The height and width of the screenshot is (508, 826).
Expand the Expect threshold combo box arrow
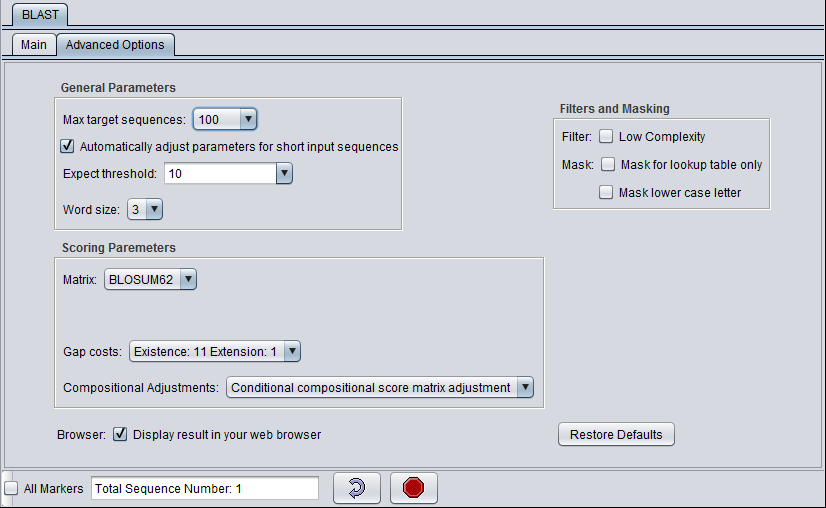[284, 174]
